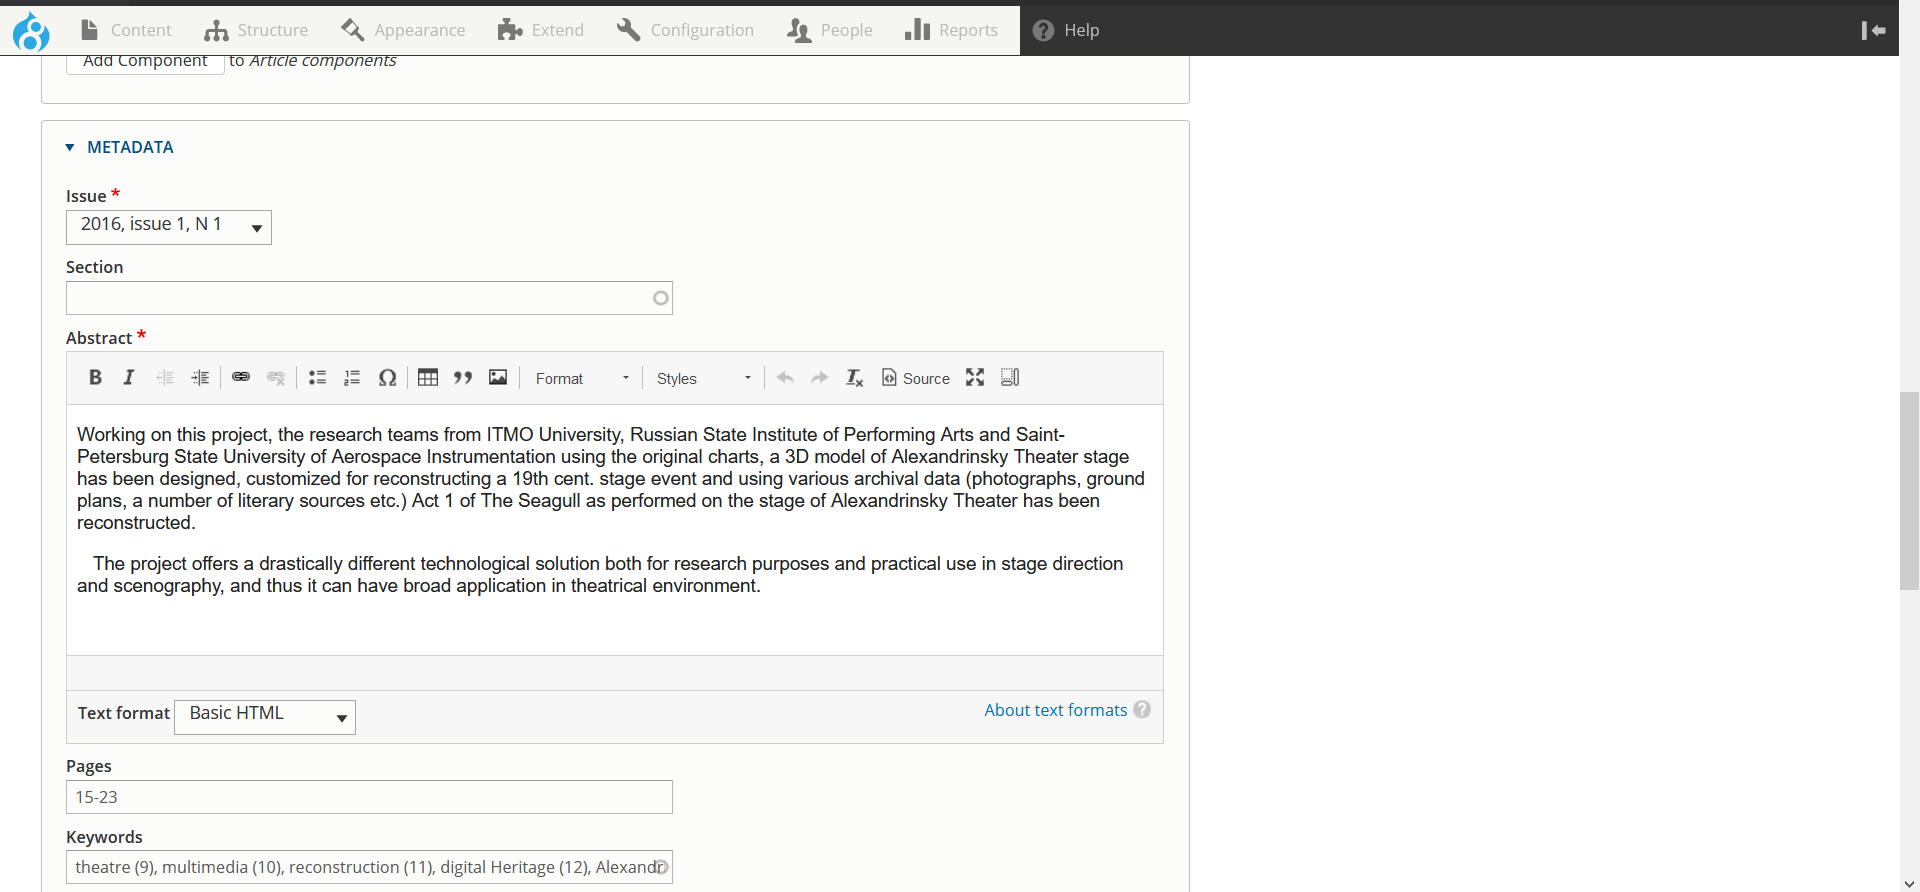Click the insert link icon

241,378
